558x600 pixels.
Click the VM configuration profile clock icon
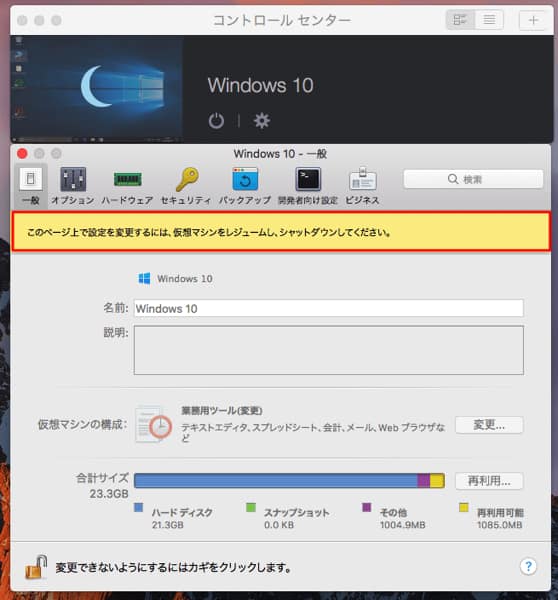pos(154,424)
